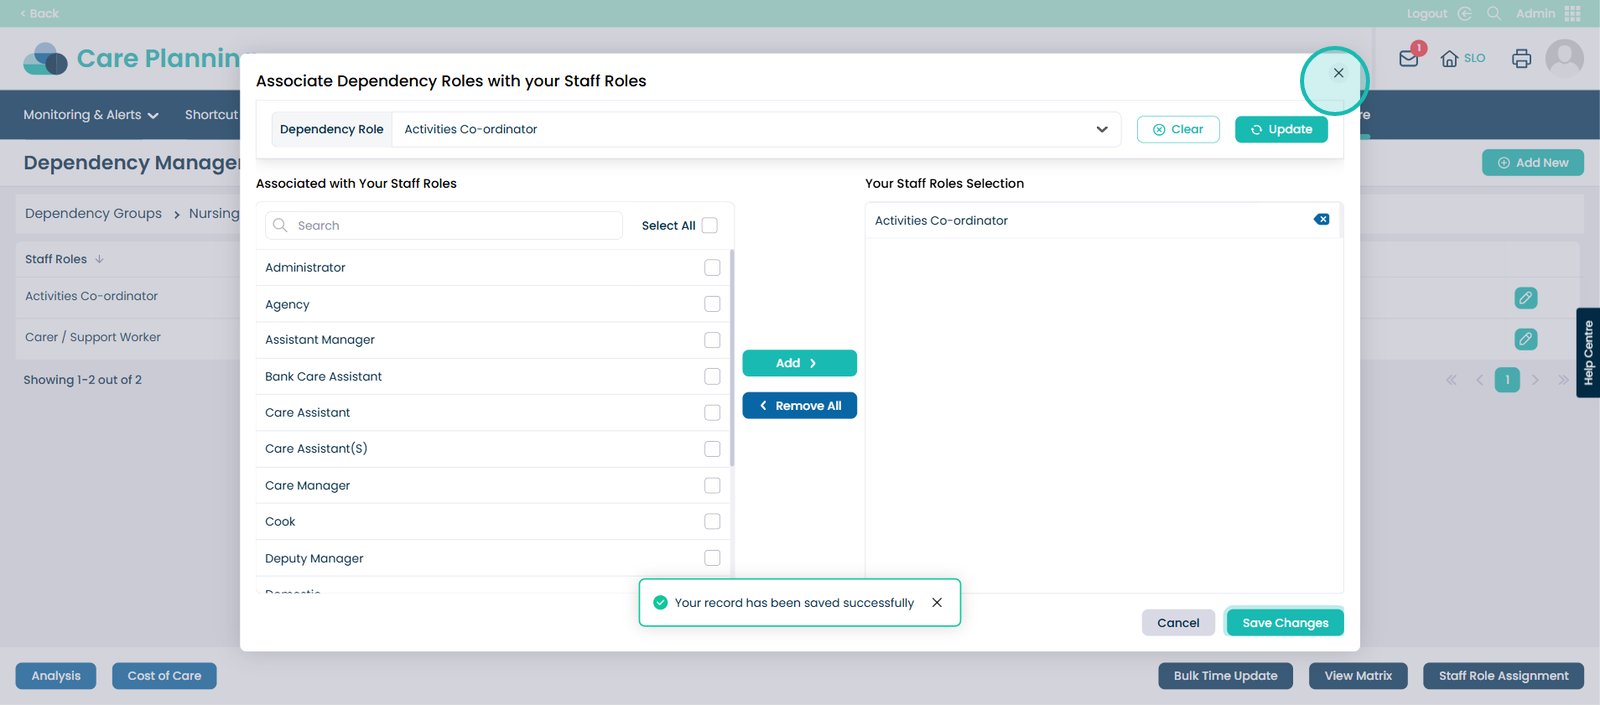Enable the Select All checkbox
Screen dimensions: 1600x705
pos(710,226)
